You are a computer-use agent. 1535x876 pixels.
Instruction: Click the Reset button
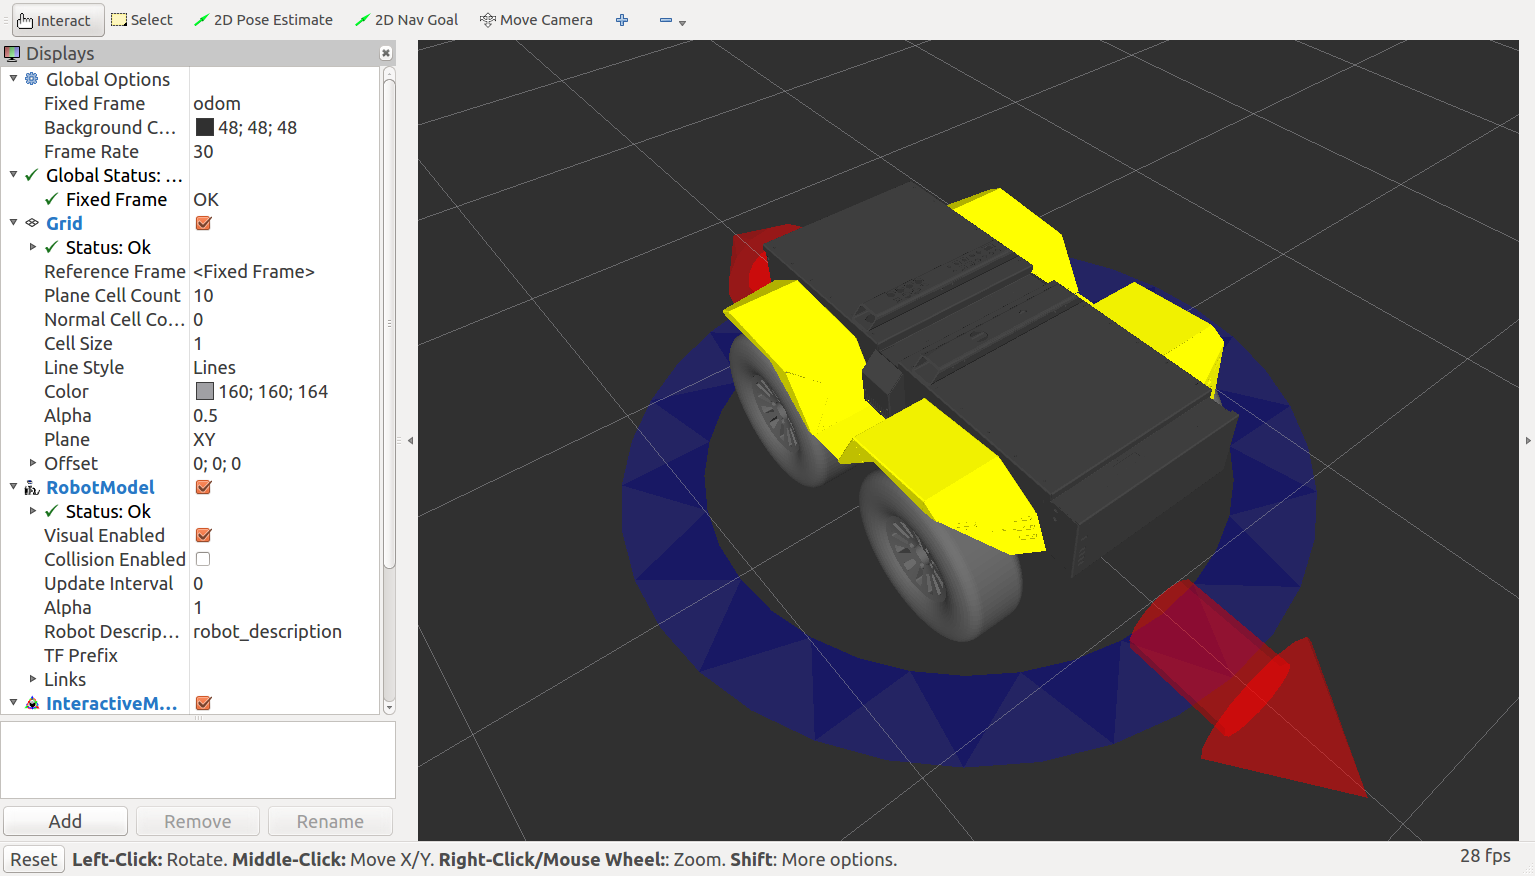pyautogui.click(x=34, y=859)
